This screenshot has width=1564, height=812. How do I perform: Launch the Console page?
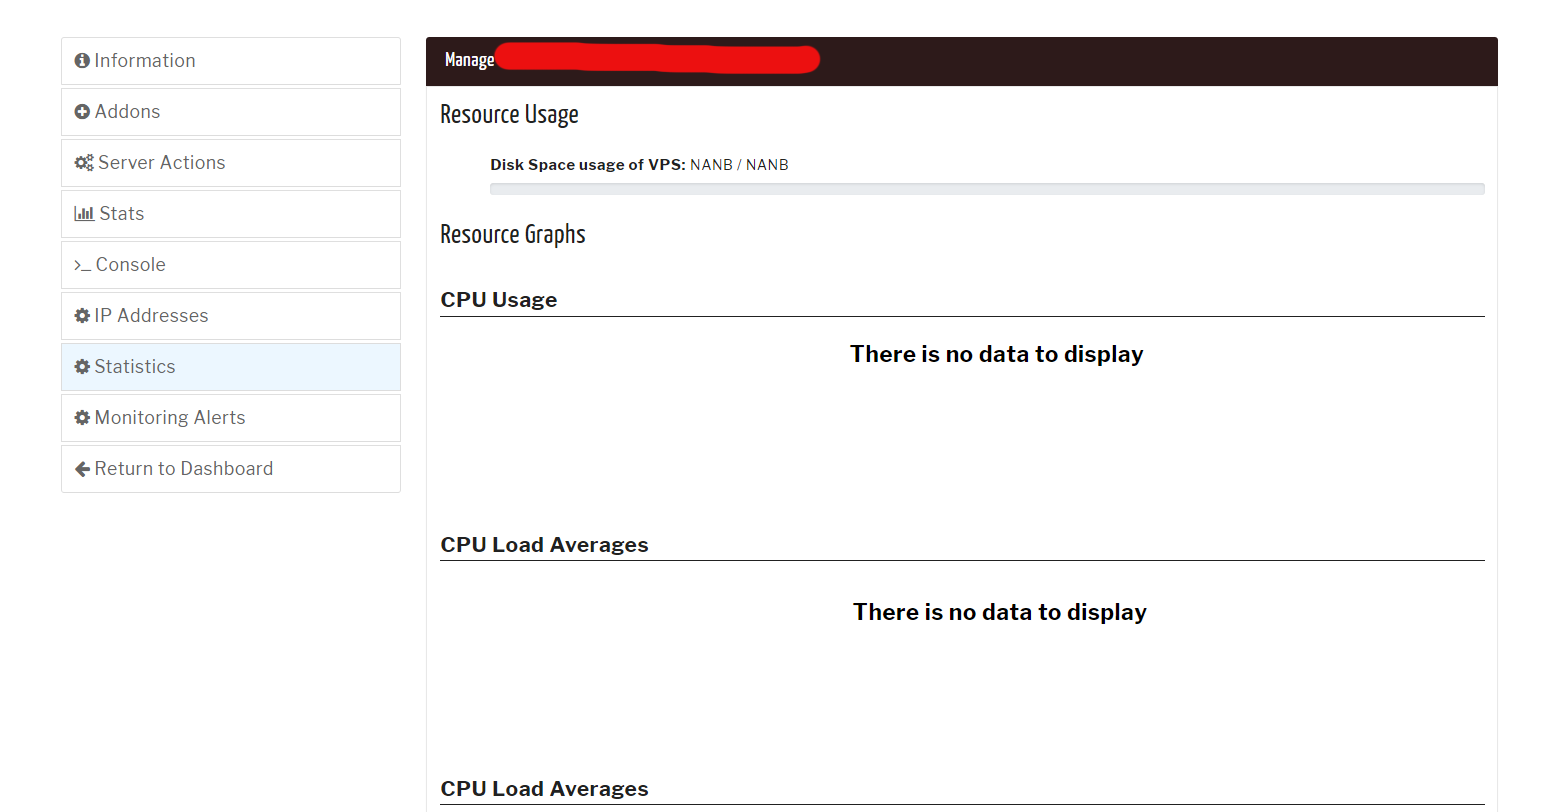click(x=130, y=265)
